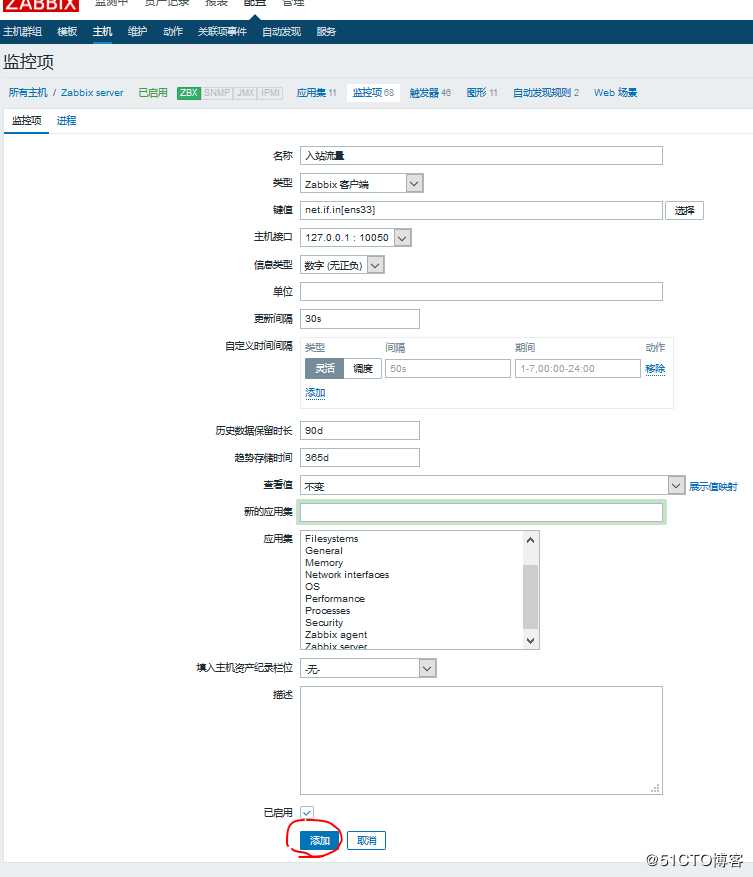Click the 描述 text area

pyautogui.click(x=481, y=741)
